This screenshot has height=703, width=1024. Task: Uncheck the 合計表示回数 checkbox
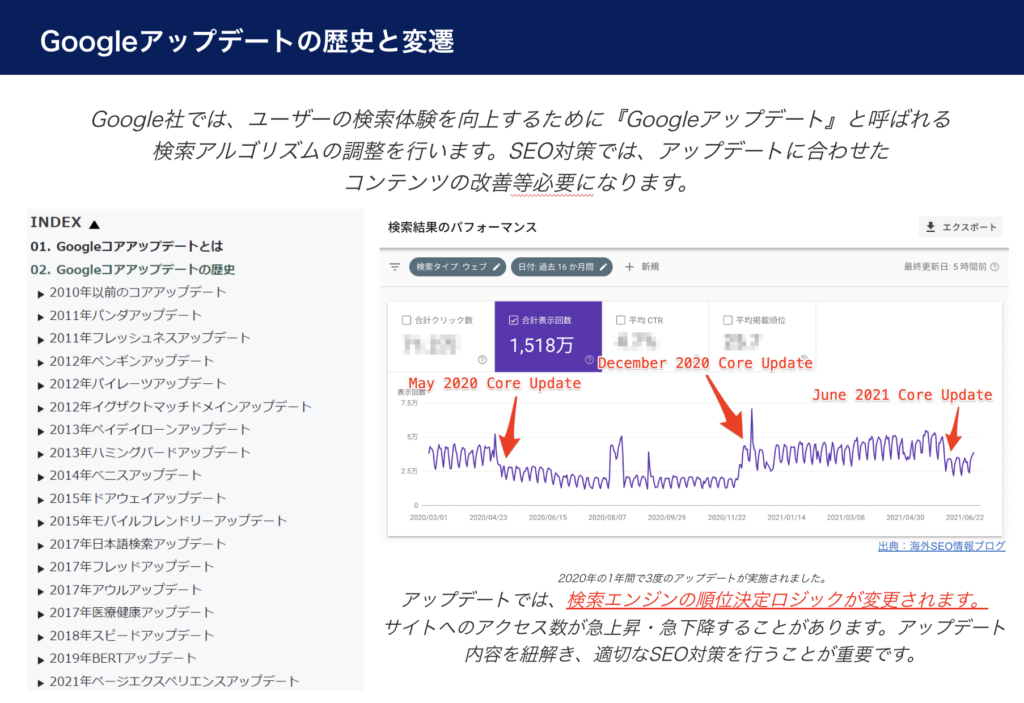click(x=513, y=320)
